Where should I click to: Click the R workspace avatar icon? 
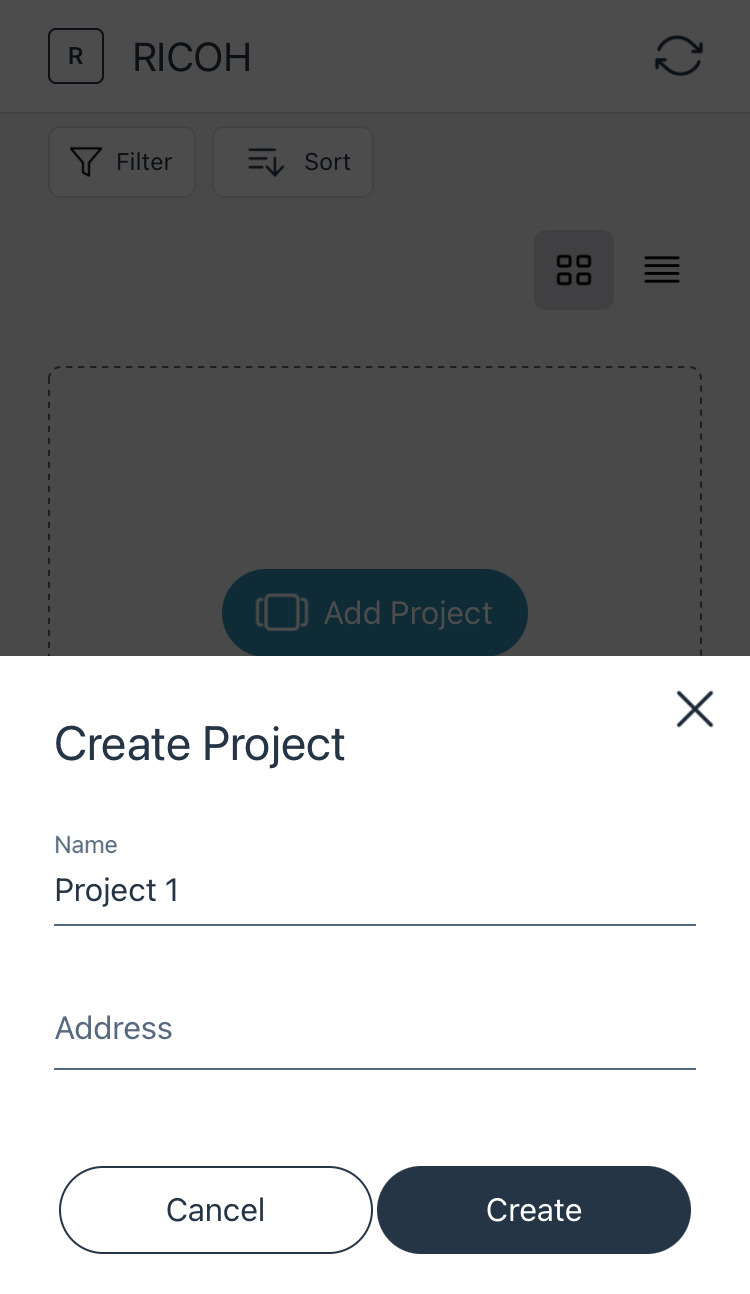click(x=76, y=56)
